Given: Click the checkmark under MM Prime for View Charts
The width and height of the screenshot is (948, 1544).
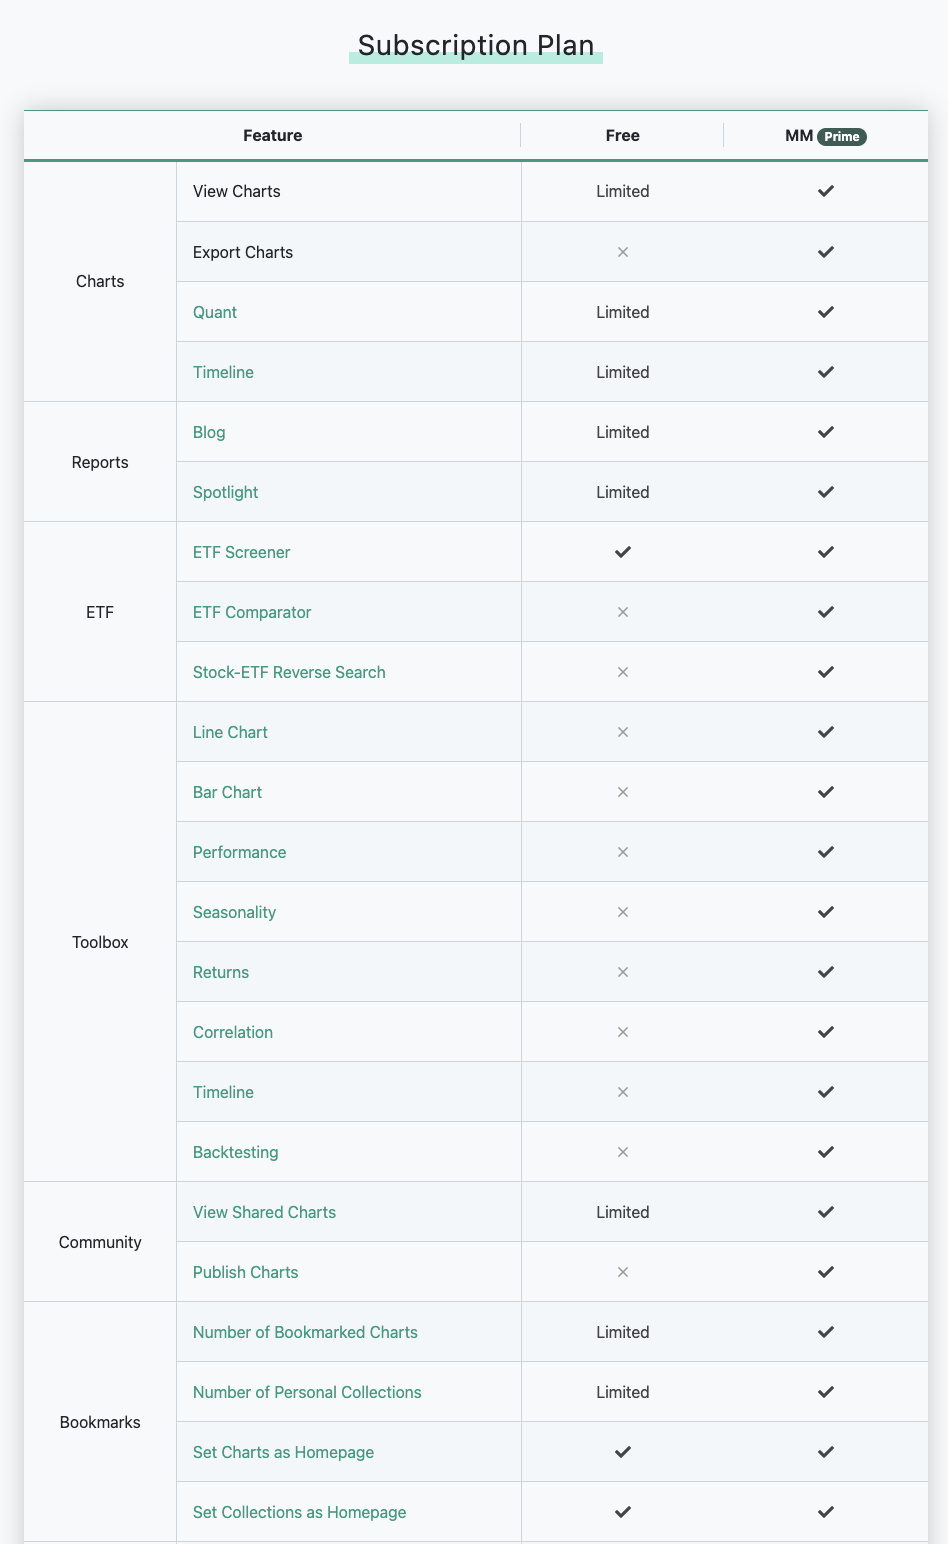Looking at the screenshot, I should 826,191.
